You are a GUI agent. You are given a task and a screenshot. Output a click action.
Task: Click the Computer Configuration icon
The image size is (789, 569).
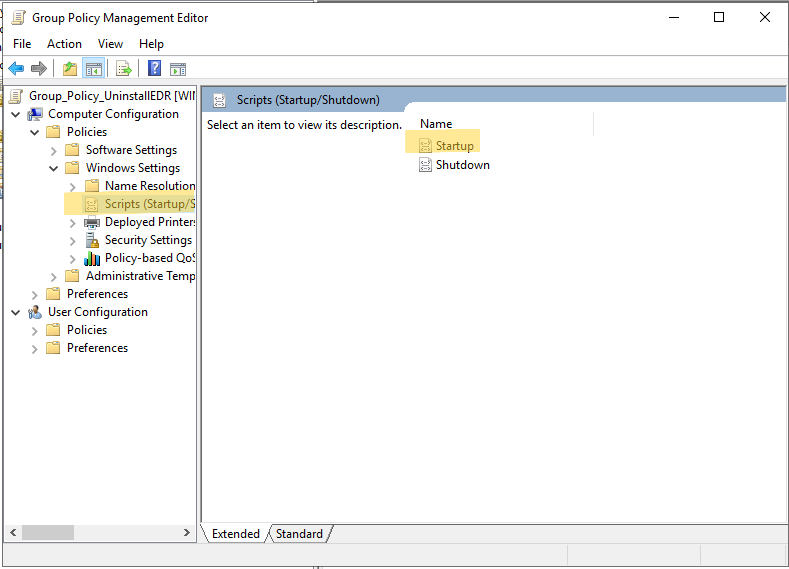pyautogui.click(x=35, y=114)
